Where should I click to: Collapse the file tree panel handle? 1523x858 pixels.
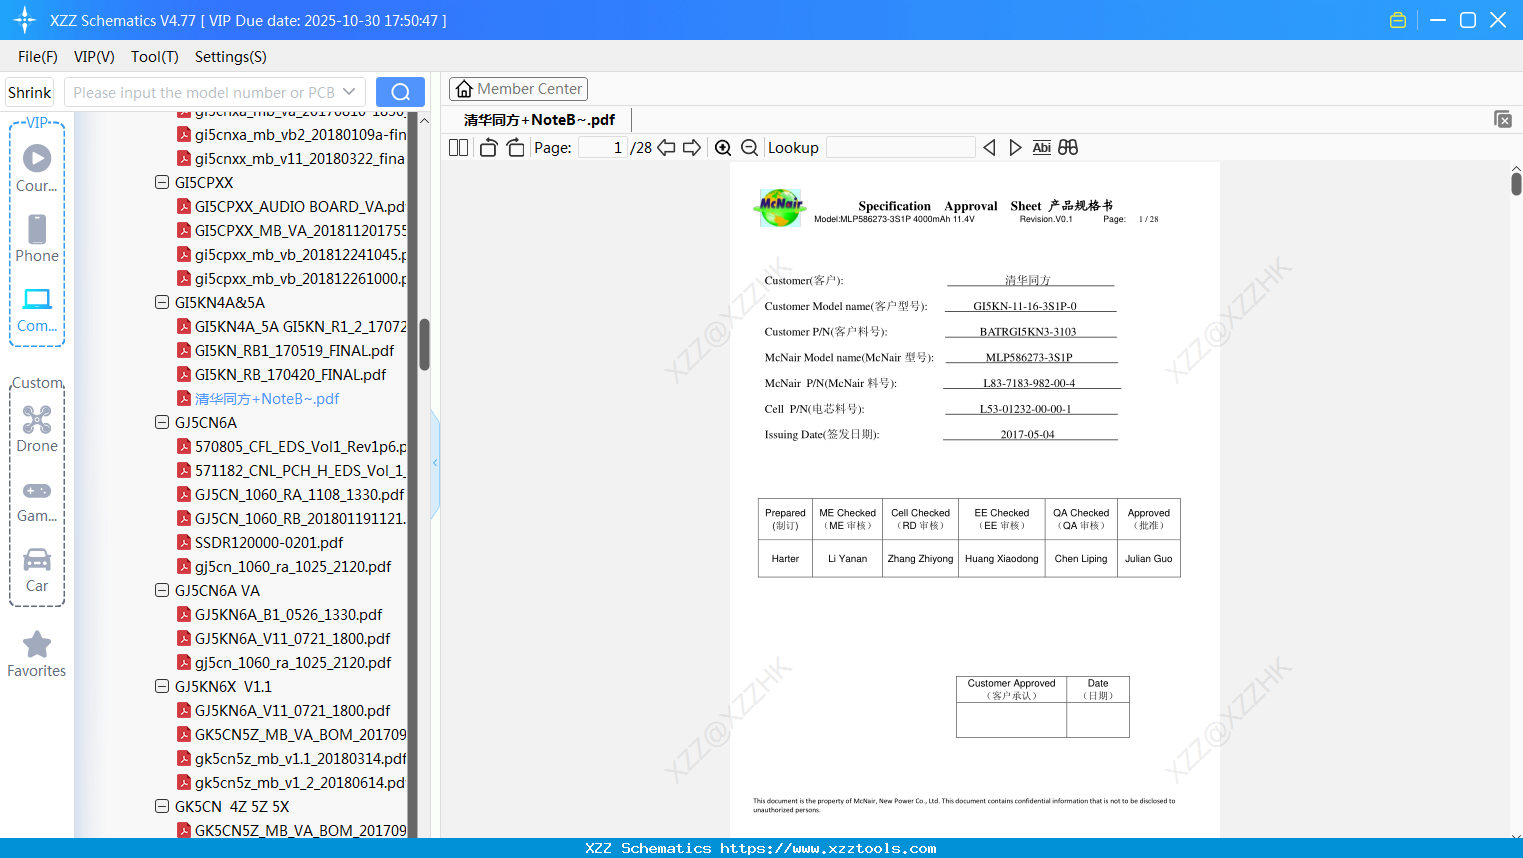pos(435,463)
